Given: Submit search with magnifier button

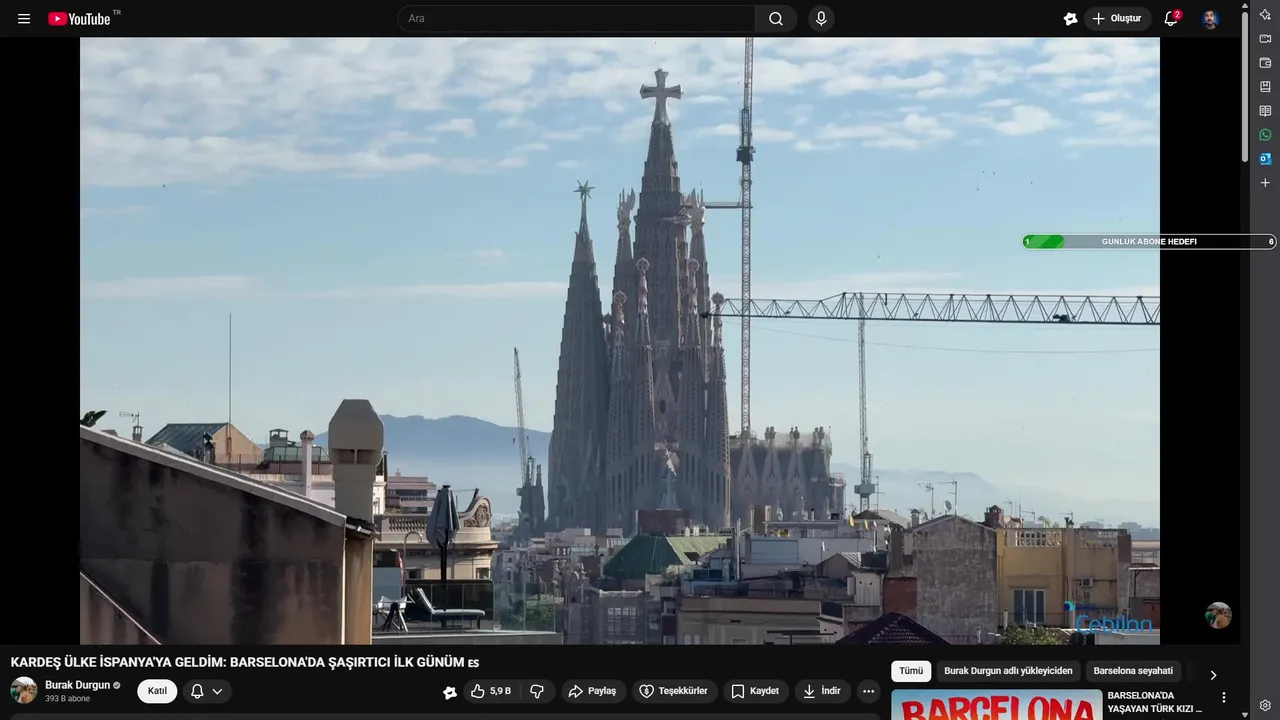Looking at the screenshot, I should coord(776,19).
